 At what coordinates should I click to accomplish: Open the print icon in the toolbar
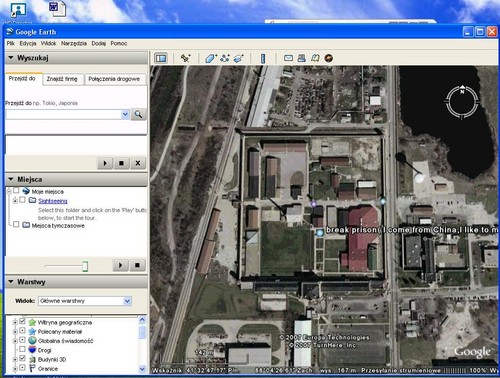click(x=302, y=58)
